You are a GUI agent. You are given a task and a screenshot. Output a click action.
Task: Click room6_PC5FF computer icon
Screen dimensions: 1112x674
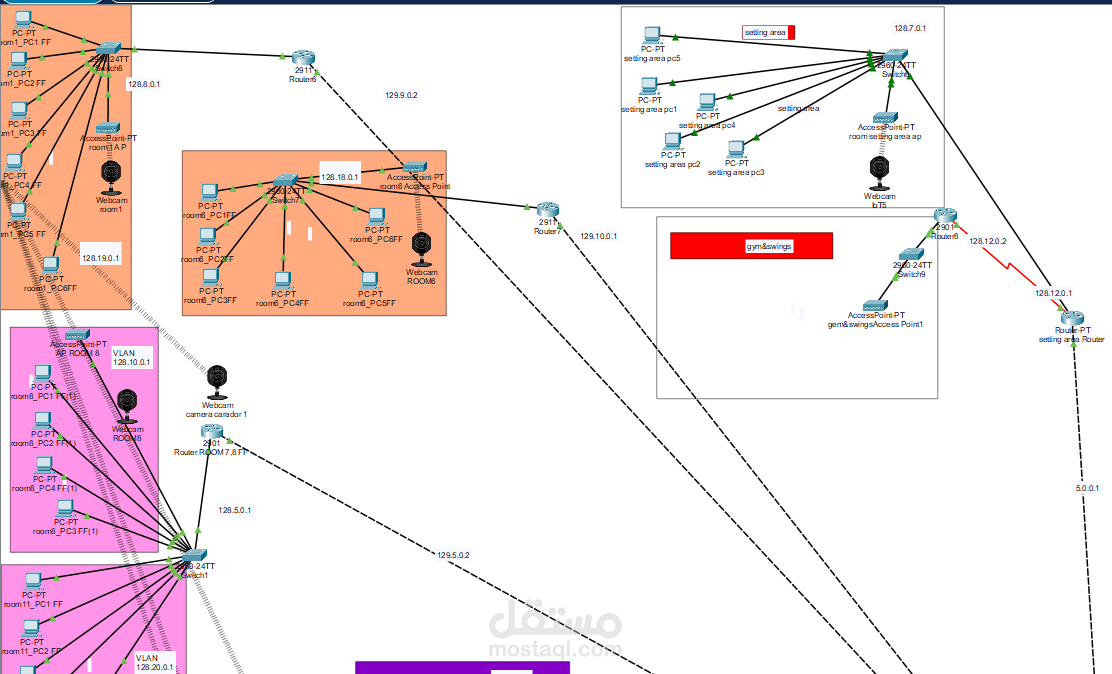coord(369,280)
